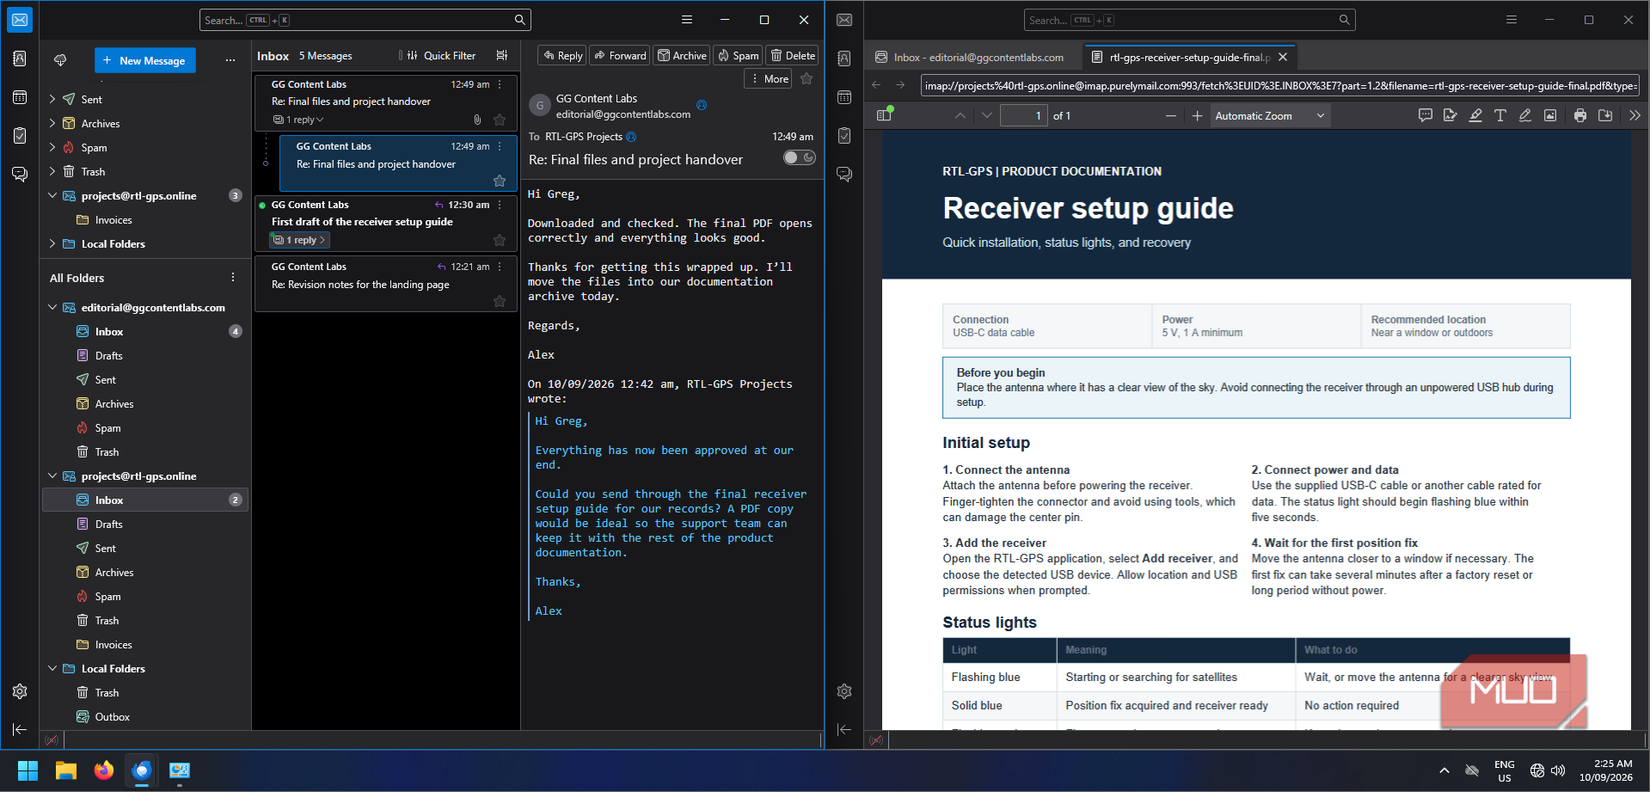The width and height of the screenshot is (1650, 792).
Task: Expand the Trash folder that has a chevron
Action: pos(53,171)
